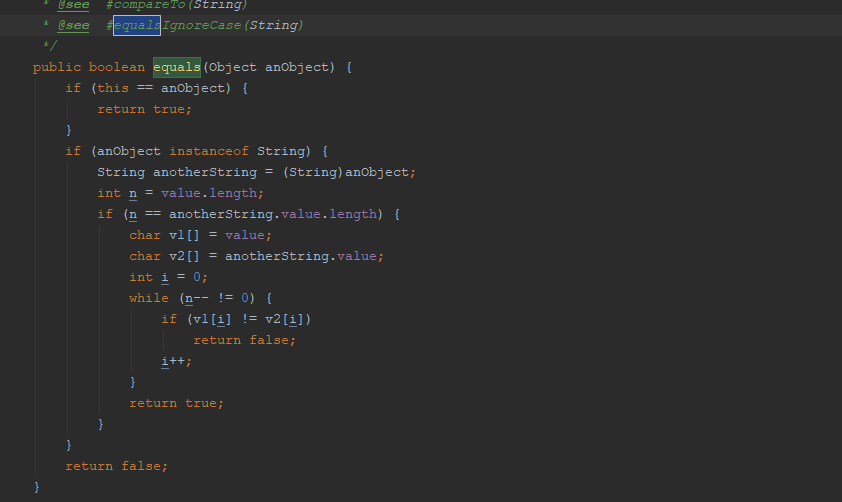Click the selected 'equals' in equalsIgnoreCase reference
This screenshot has width=842, height=502.
coord(137,25)
